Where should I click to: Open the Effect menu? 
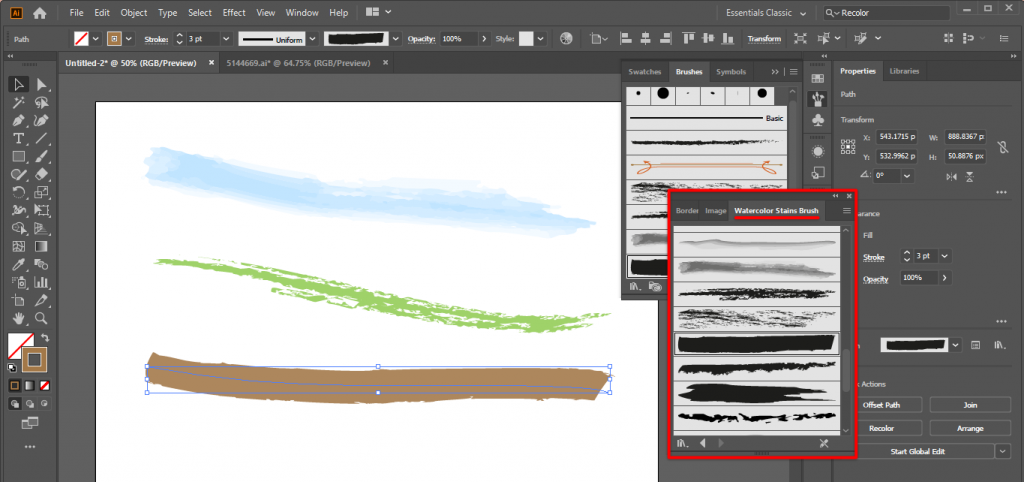234,13
